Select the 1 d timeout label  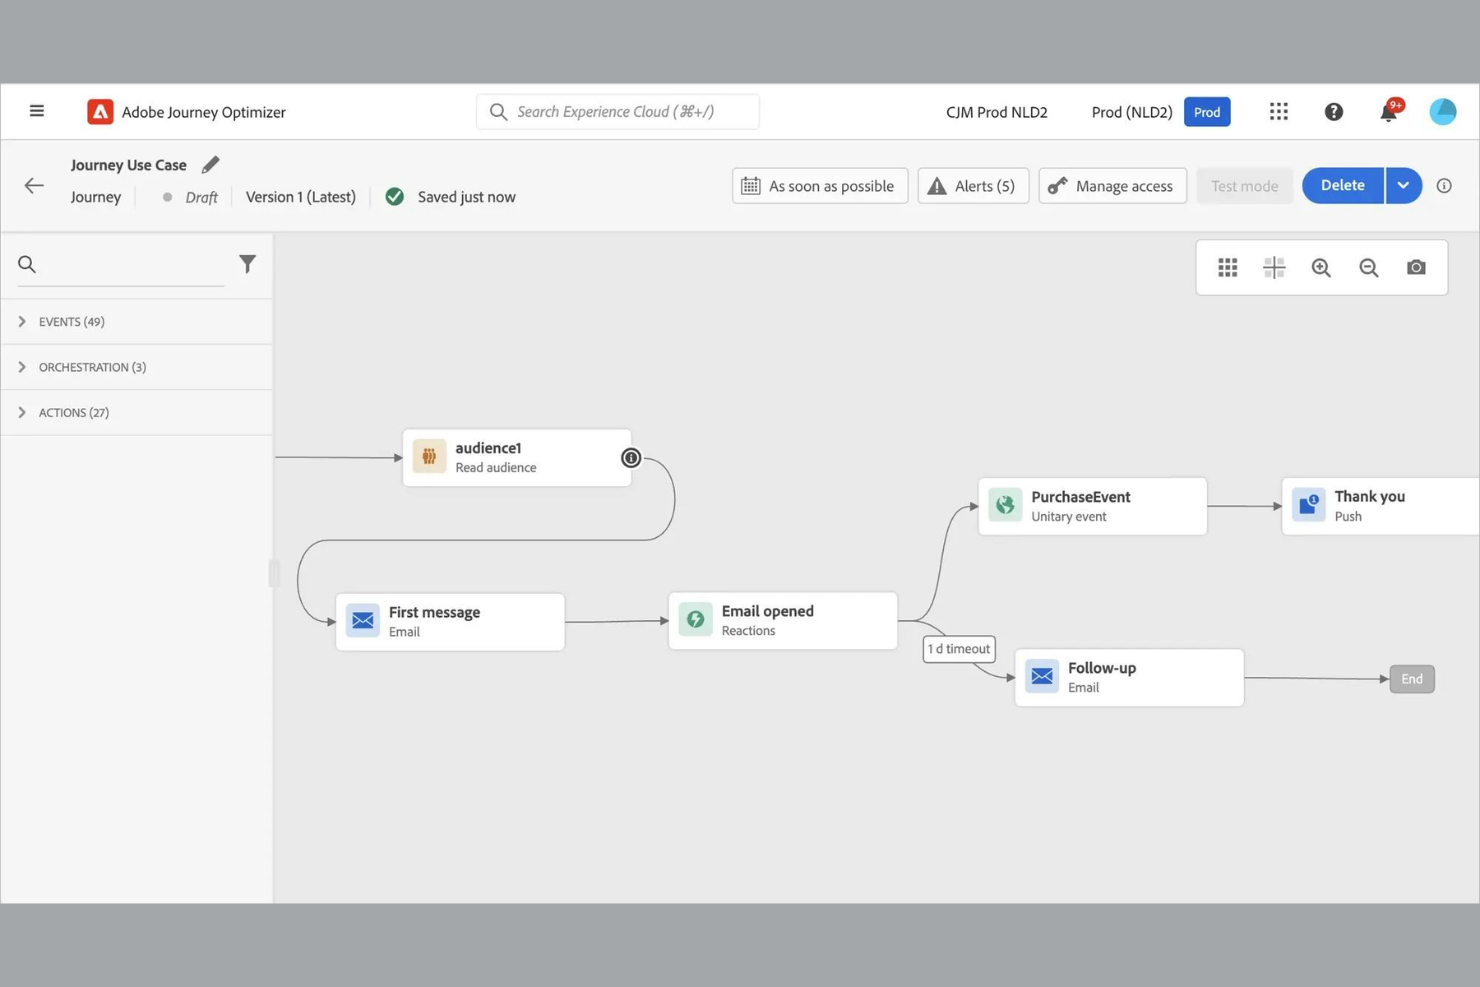pyautogui.click(x=958, y=649)
